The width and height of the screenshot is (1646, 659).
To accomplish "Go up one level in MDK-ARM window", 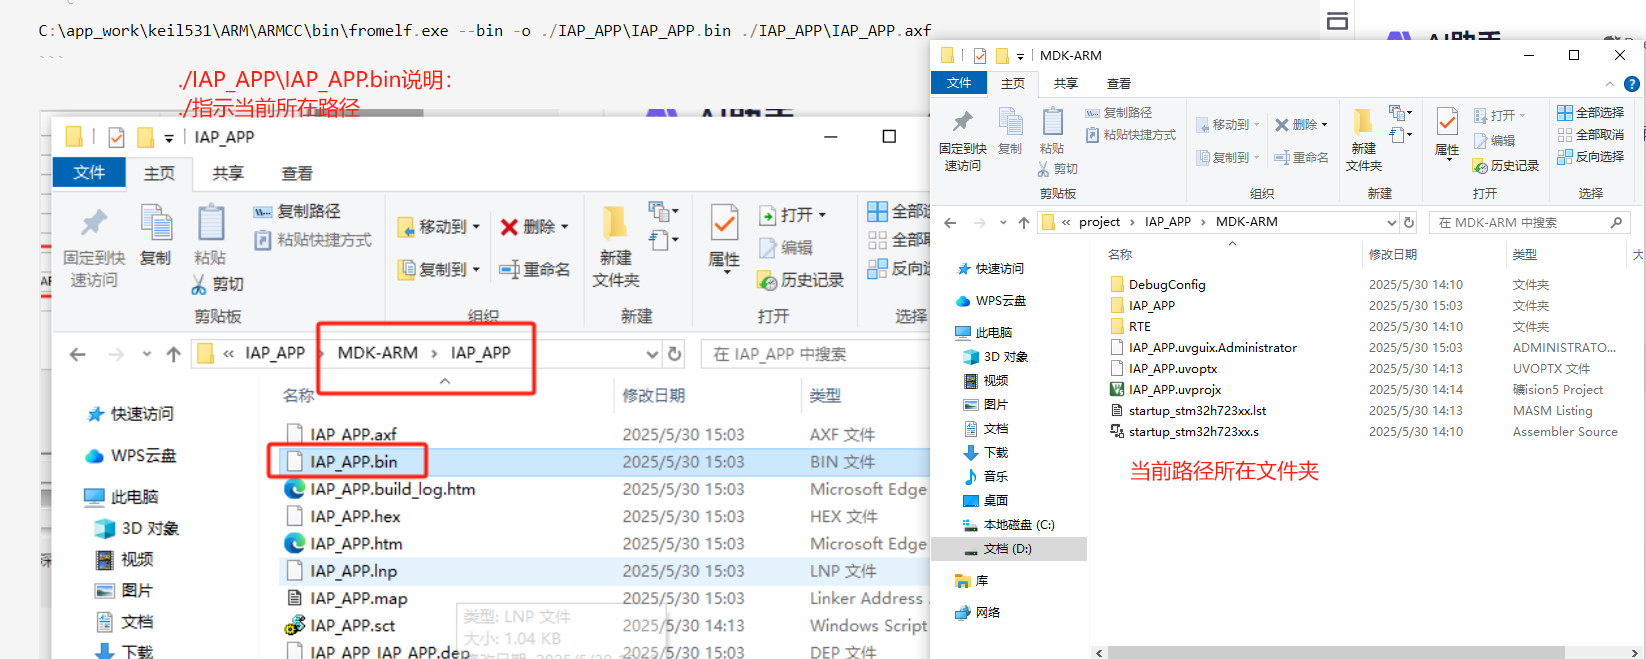I will click(1023, 222).
